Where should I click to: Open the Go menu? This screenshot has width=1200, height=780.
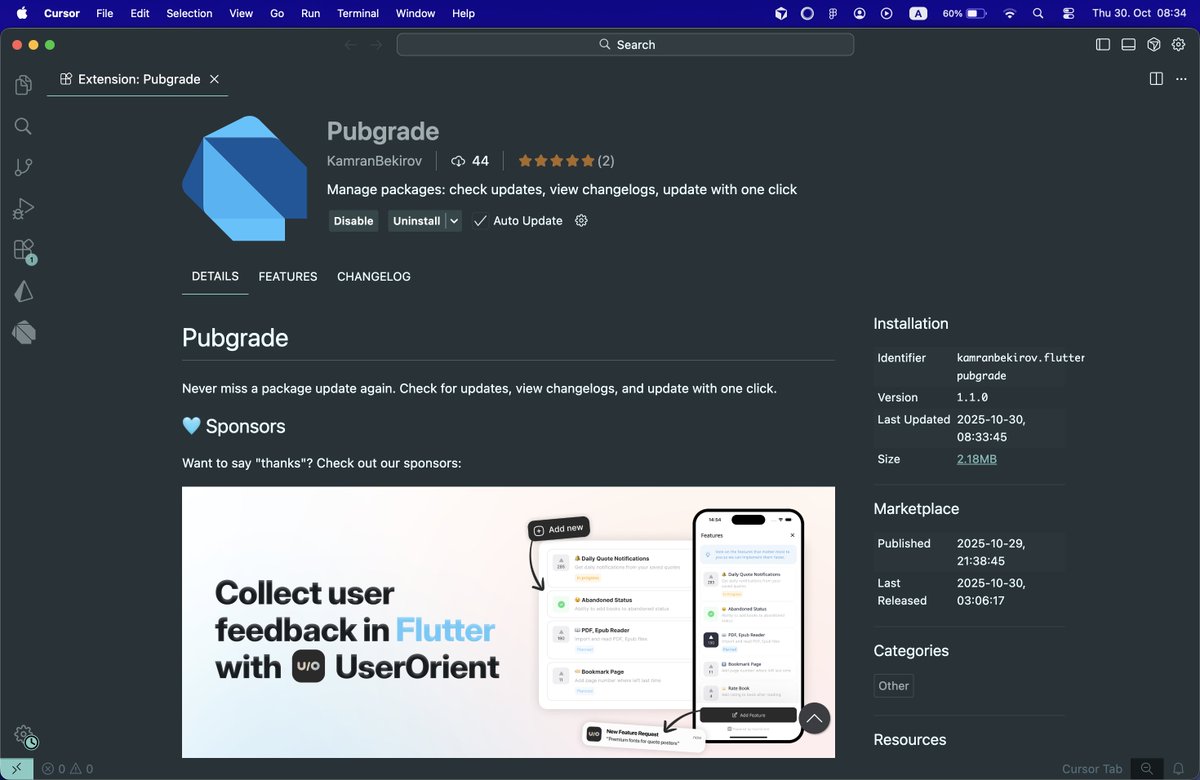(x=277, y=13)
